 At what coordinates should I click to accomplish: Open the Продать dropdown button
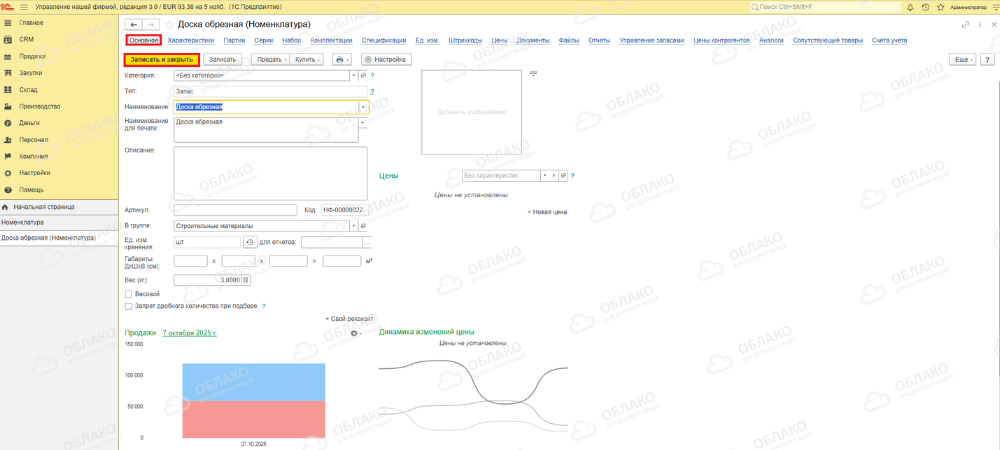coord(270,59)
